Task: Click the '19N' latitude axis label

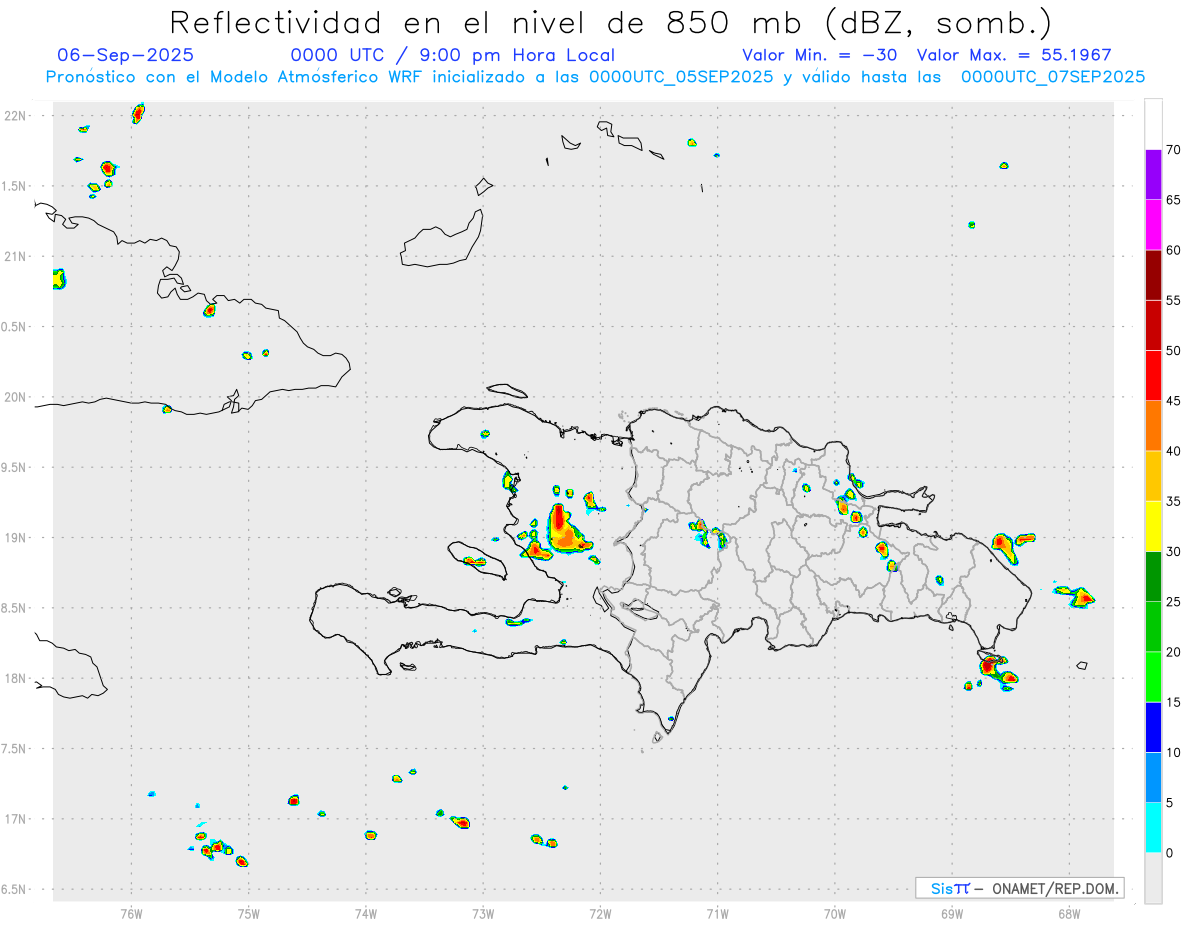Action: [16, 538]
